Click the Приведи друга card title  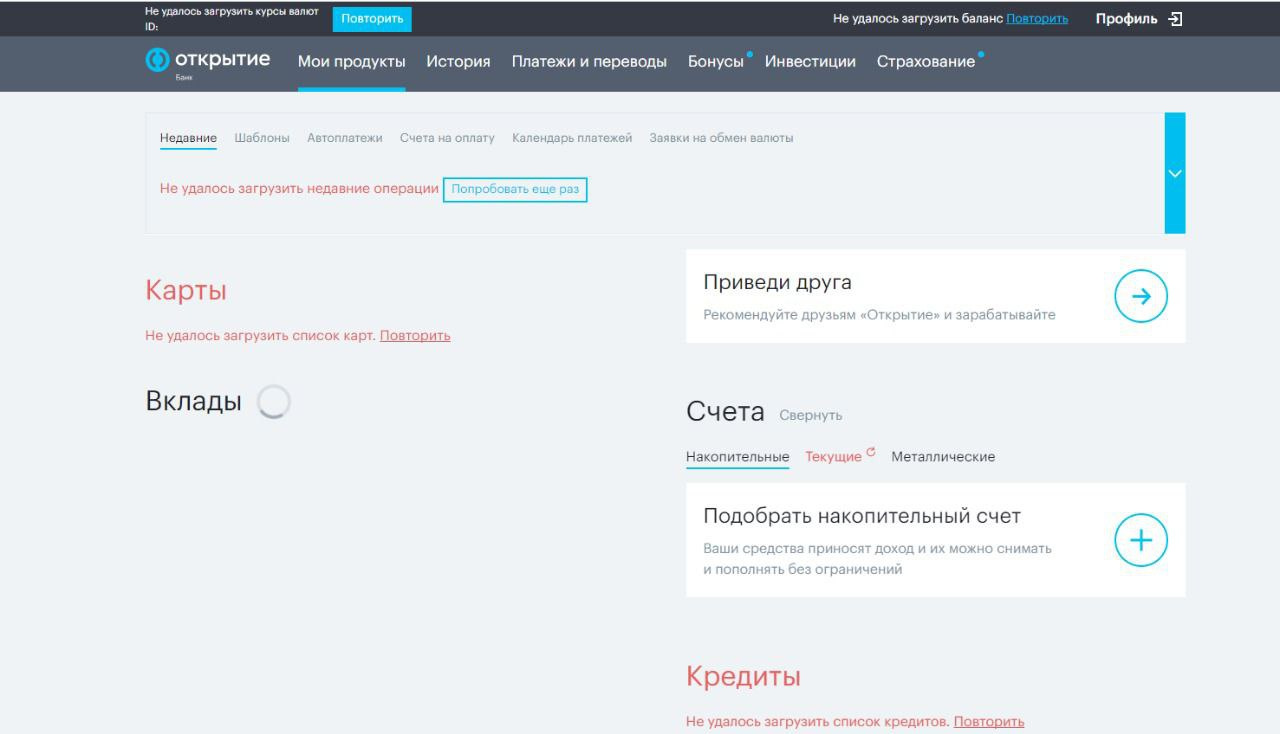point(778,283)
